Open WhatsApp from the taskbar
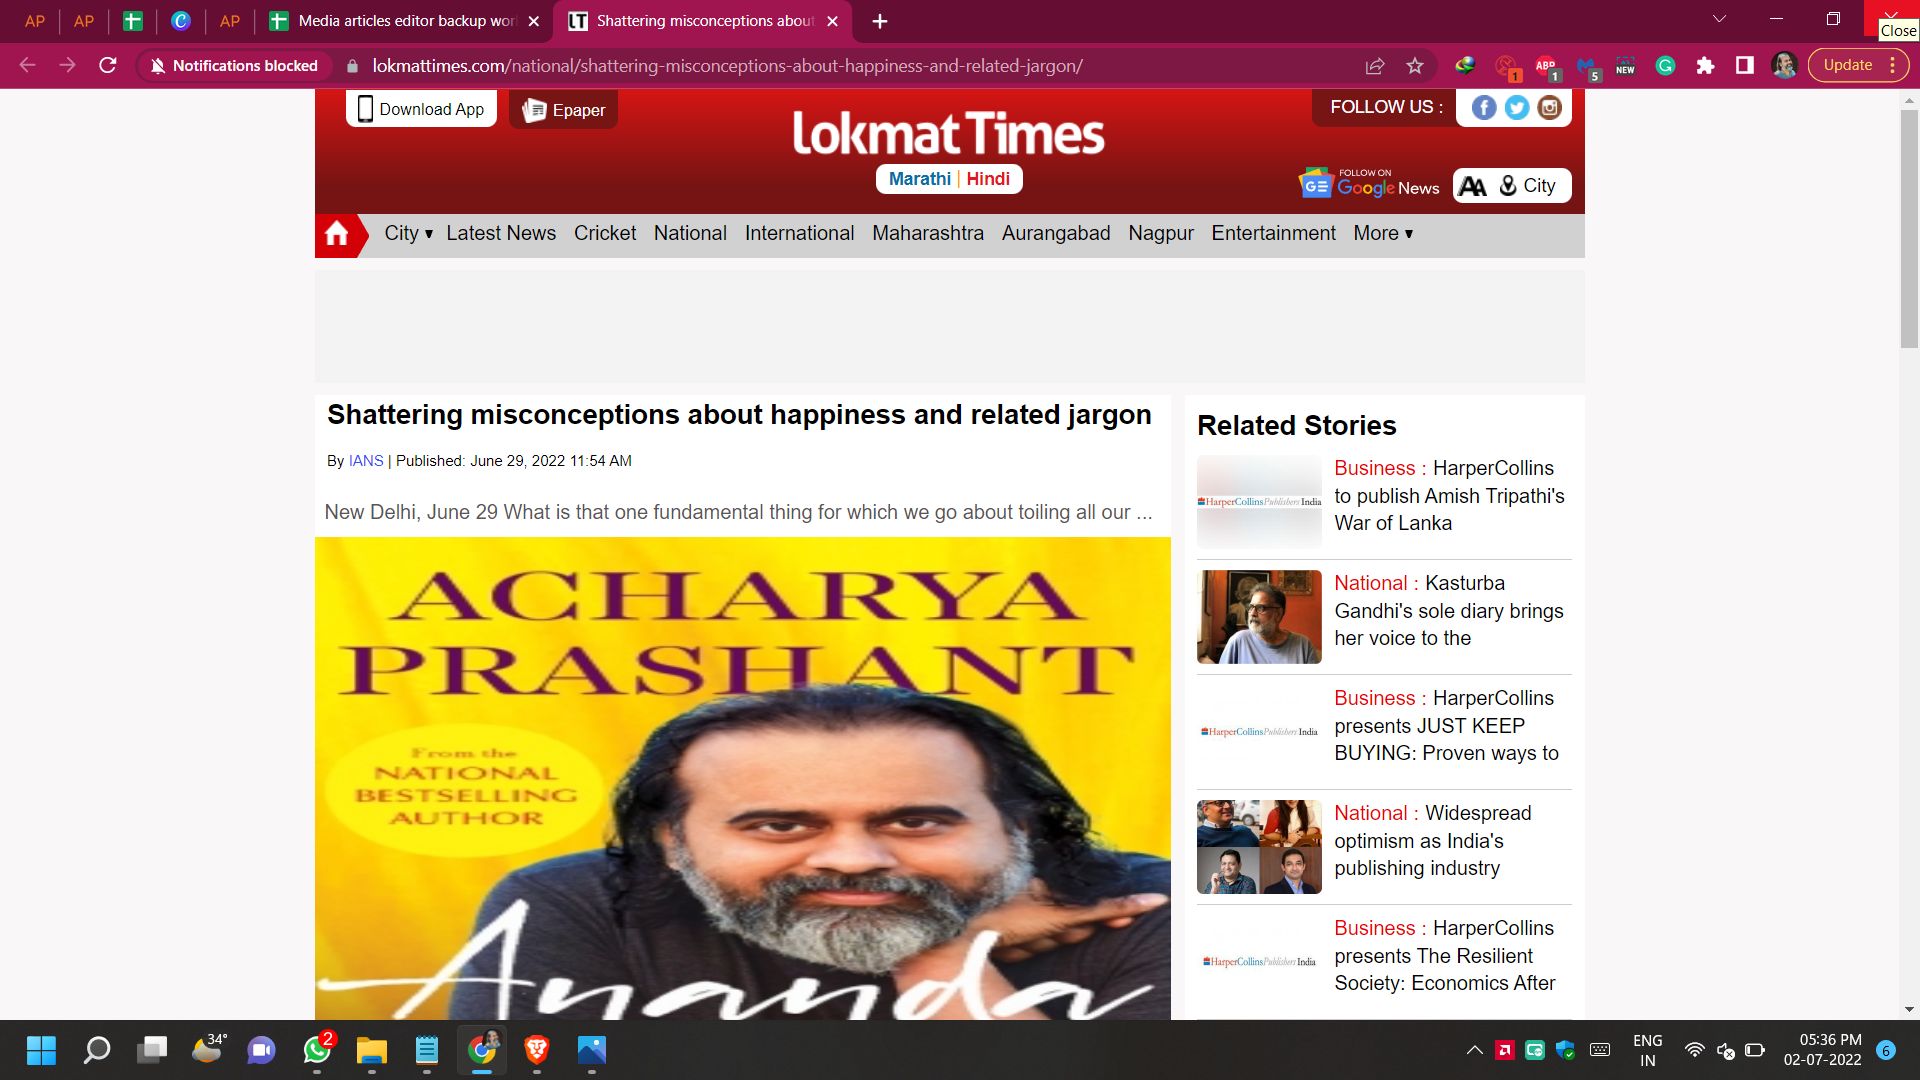 pos(317,1050)
